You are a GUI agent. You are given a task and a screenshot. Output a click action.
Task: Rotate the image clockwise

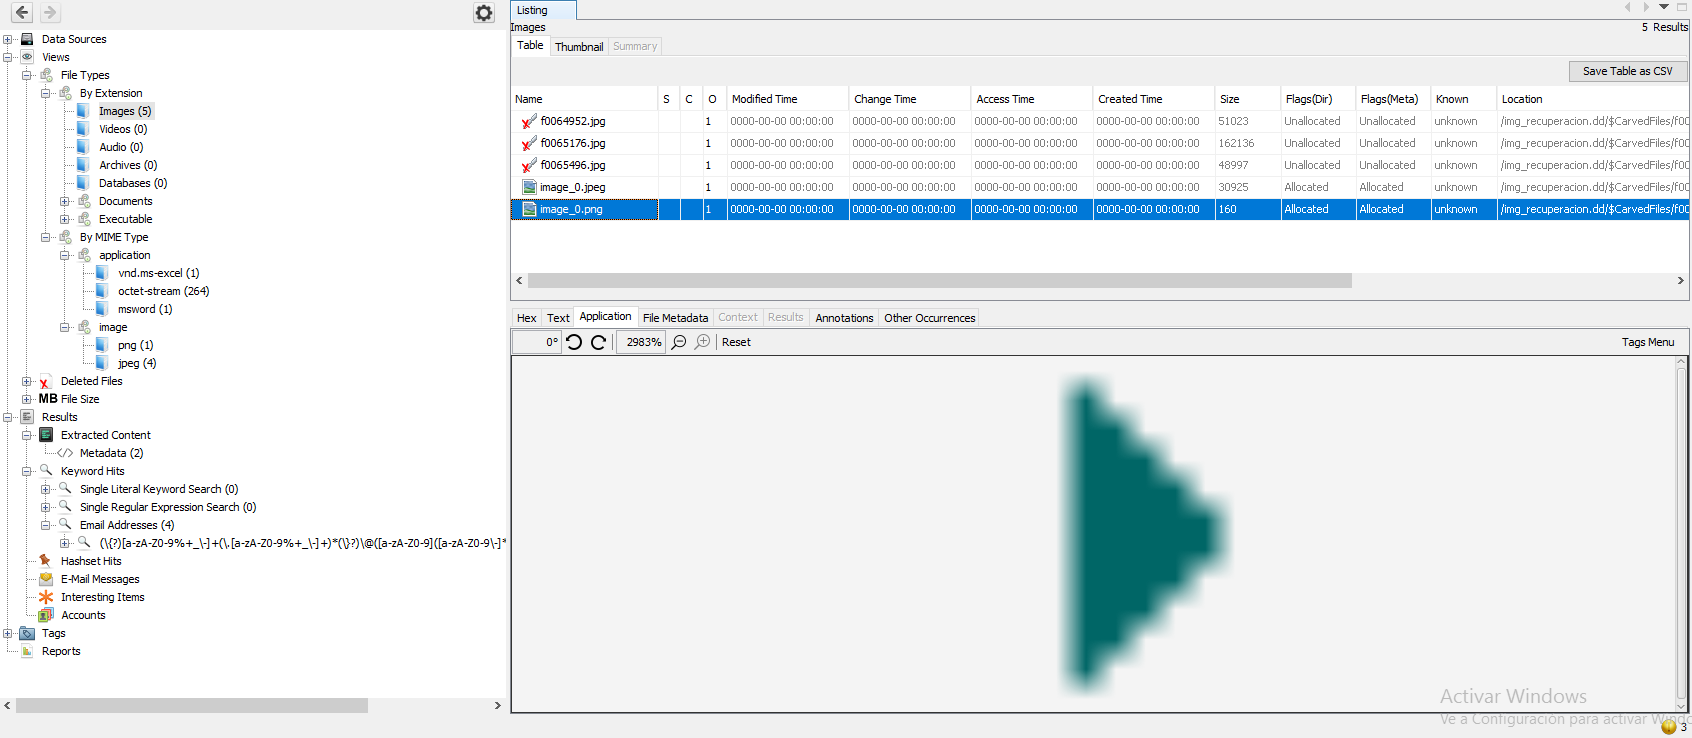point(598,342)
